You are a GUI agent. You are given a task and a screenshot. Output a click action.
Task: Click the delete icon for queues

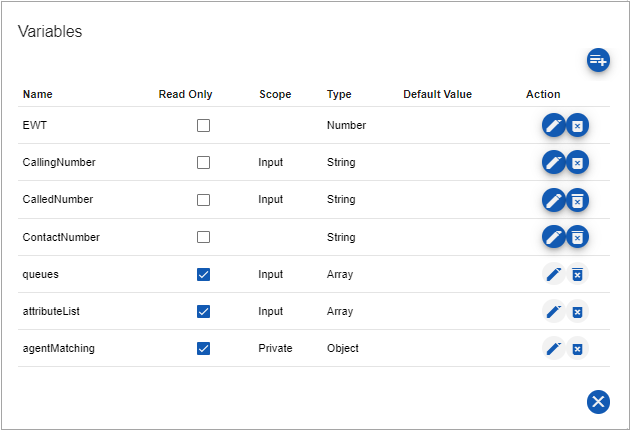point(577,274)
